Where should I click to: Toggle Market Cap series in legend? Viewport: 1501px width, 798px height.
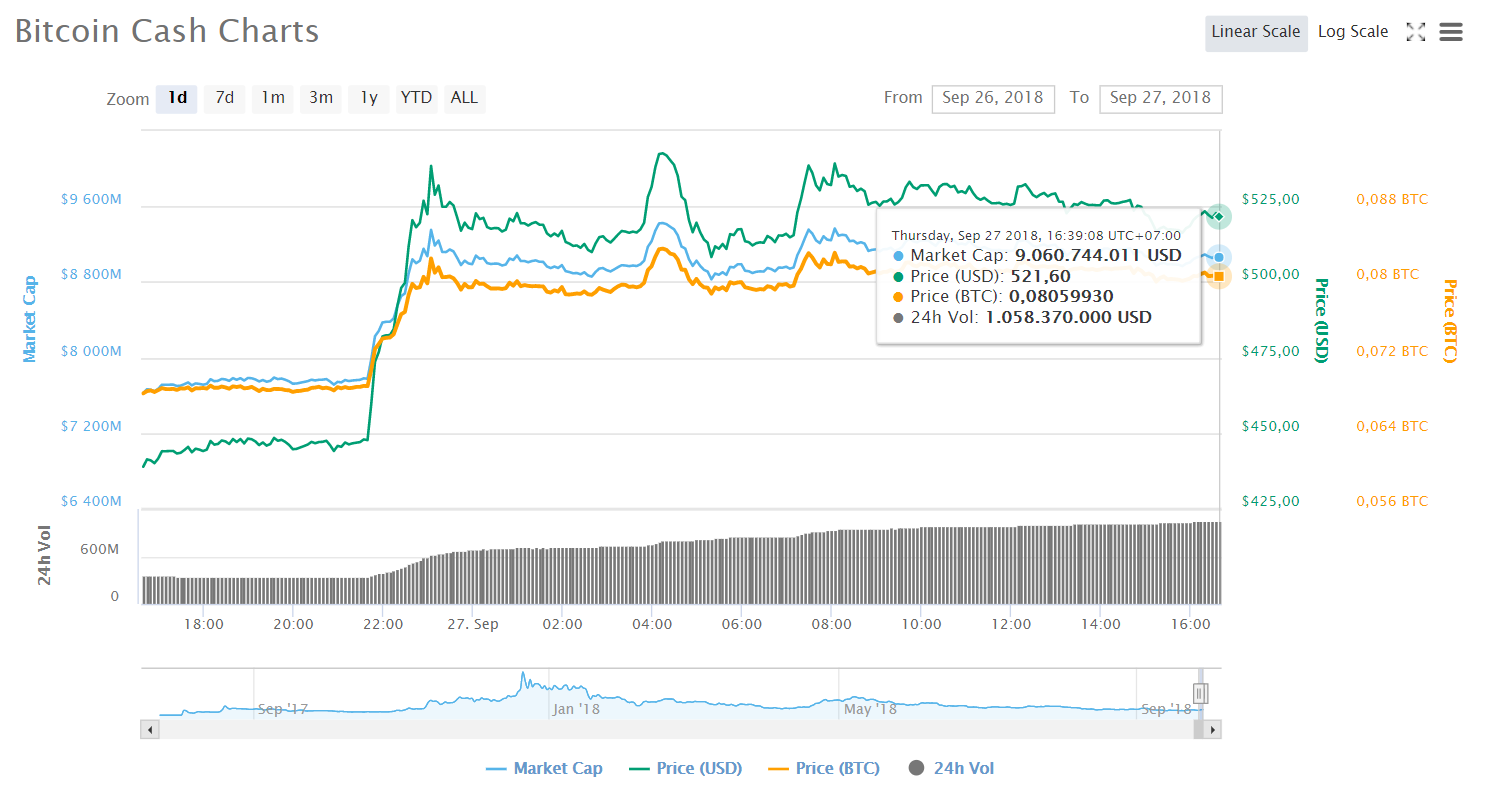(544, 769)
